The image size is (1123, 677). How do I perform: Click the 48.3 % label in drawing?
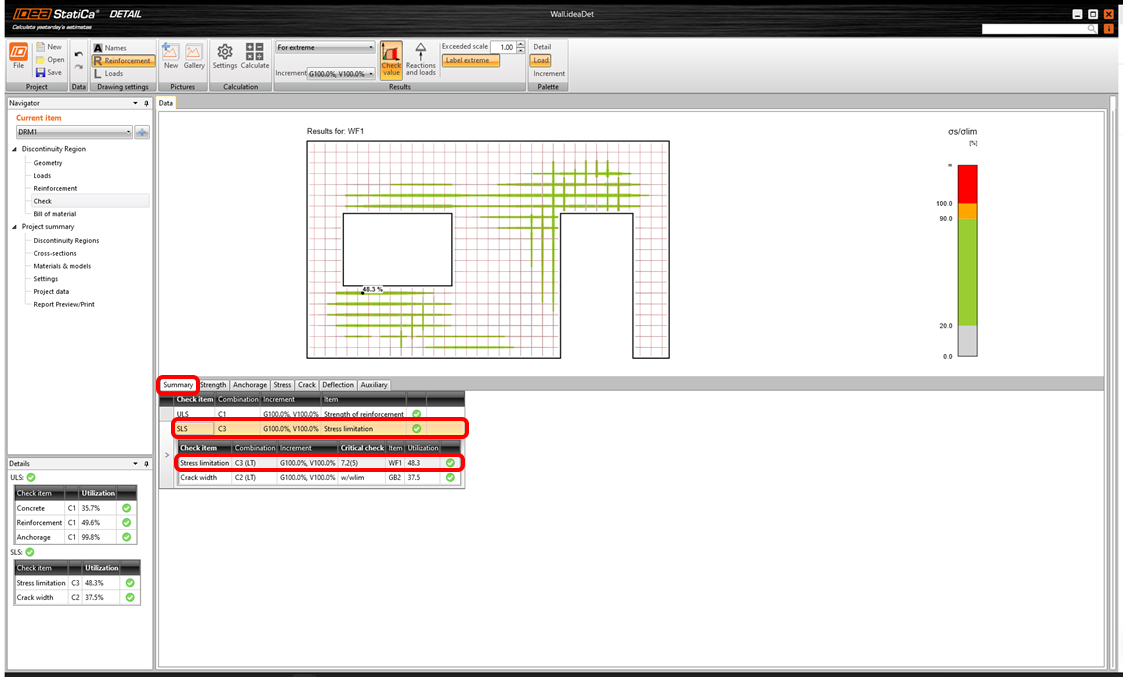click(x=372, y=289)
